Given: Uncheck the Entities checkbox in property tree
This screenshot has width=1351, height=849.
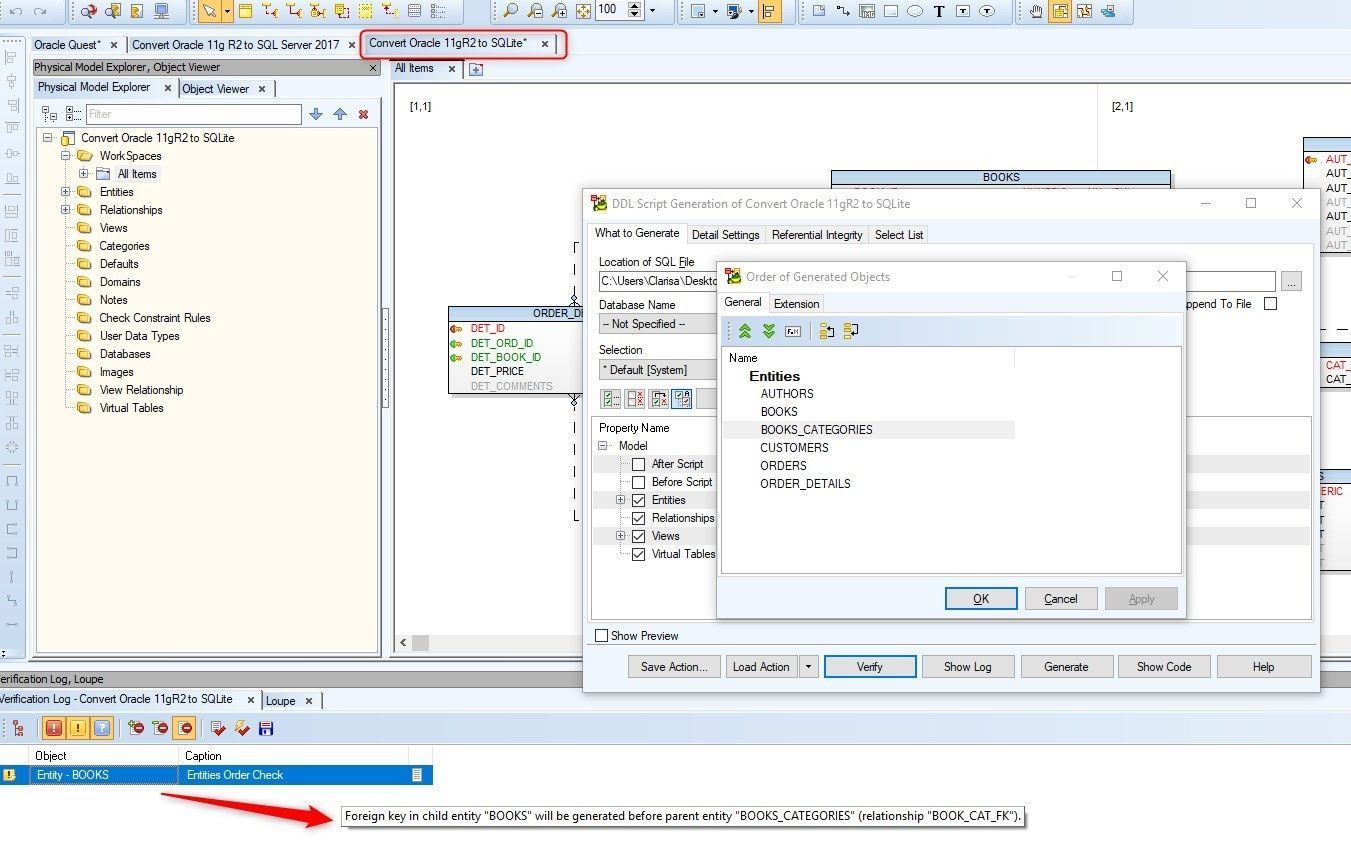Looking at the screenshot, I should [x=638, y=500].
